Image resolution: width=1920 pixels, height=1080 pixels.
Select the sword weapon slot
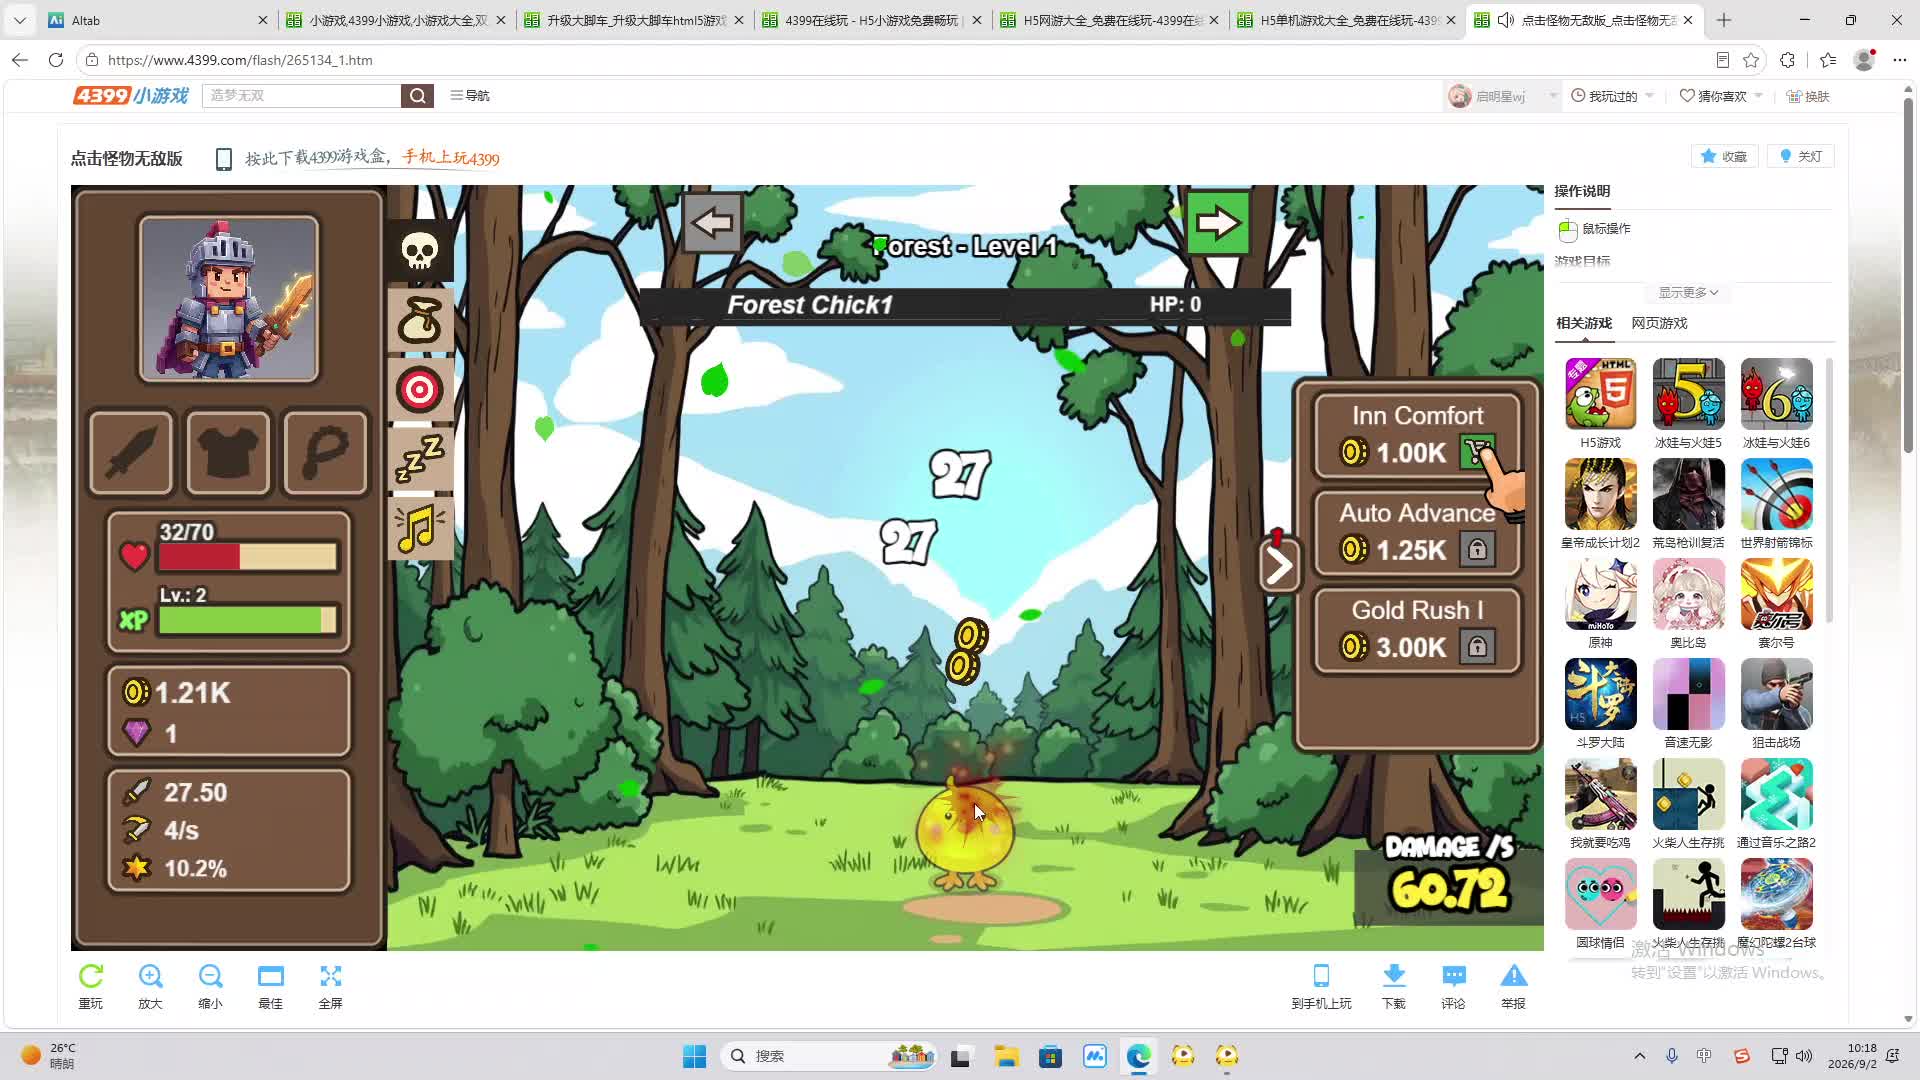[x=132, y=453]
